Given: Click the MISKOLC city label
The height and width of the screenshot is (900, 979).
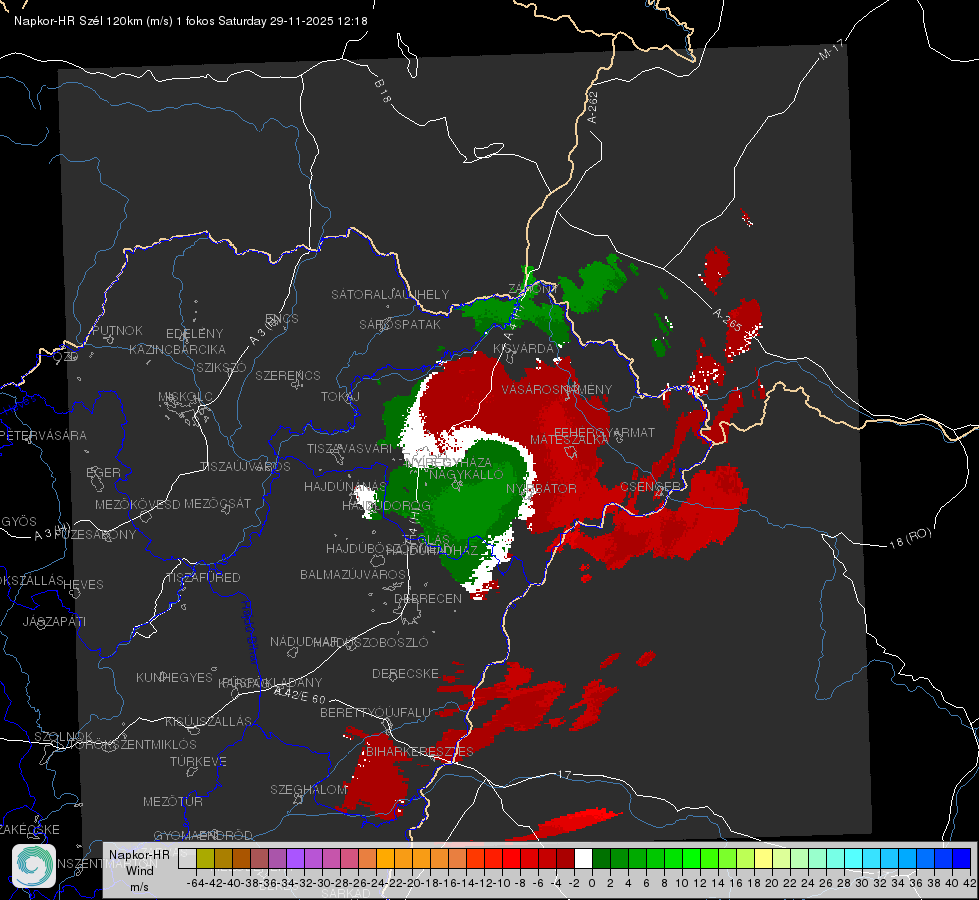Looking at the screenshot, I should tap(185, 397).
